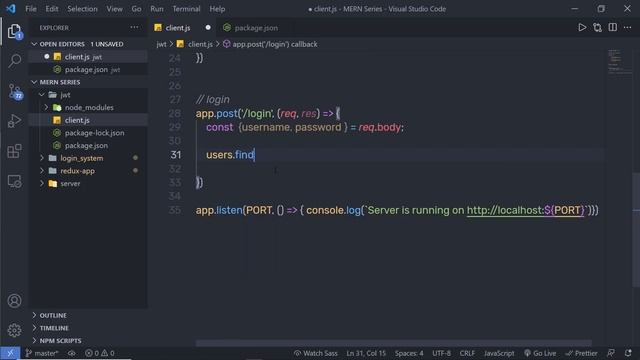This screenshot has width=640, height=360.
Task: Open Explorer views and more actions ellipsis
Action: (134, 27)
